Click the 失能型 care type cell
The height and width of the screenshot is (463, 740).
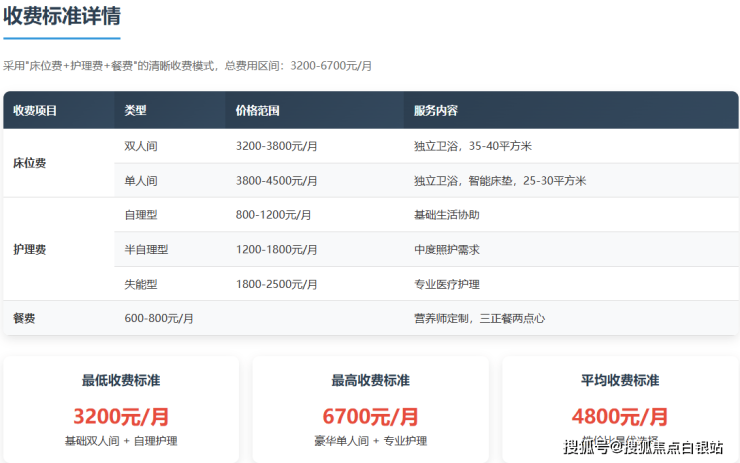(141, 284)
